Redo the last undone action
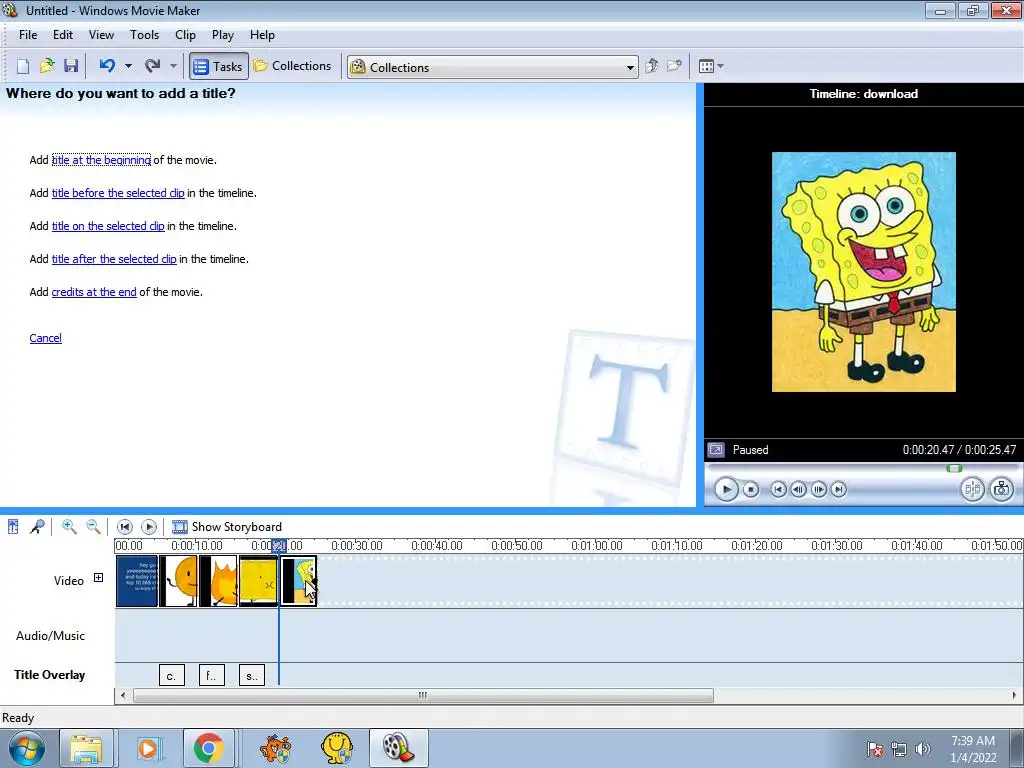 tap(152, 66)
